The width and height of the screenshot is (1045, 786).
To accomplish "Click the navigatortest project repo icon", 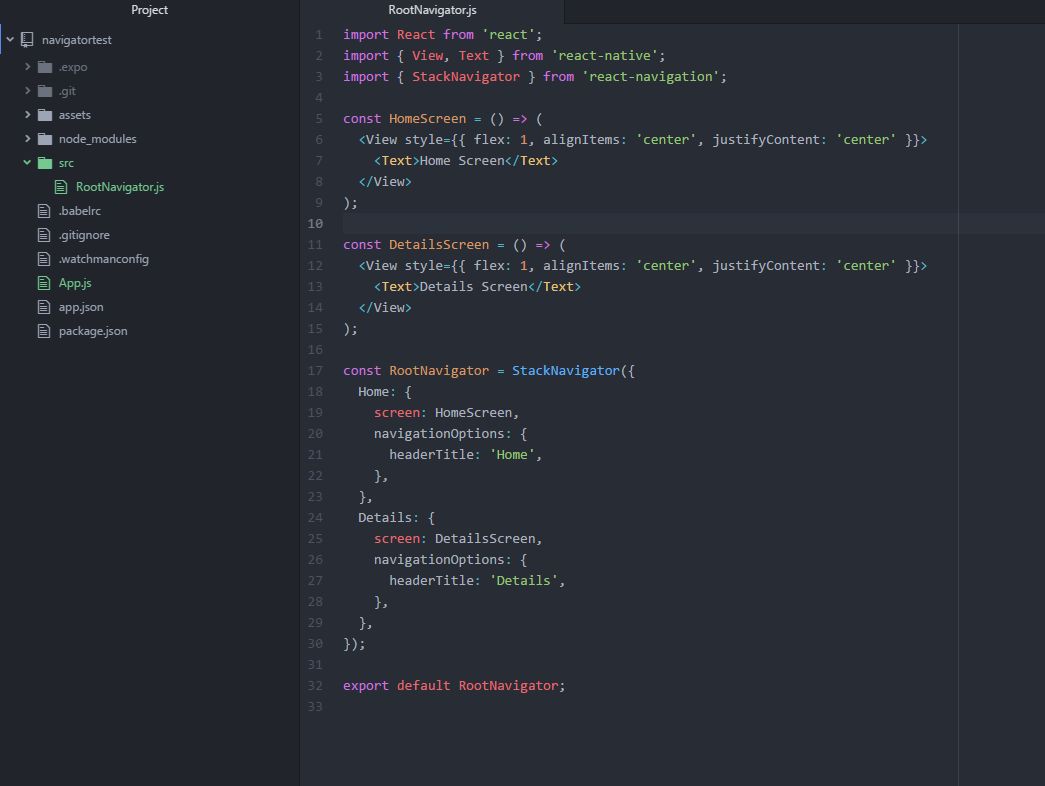I will (27, 40).
